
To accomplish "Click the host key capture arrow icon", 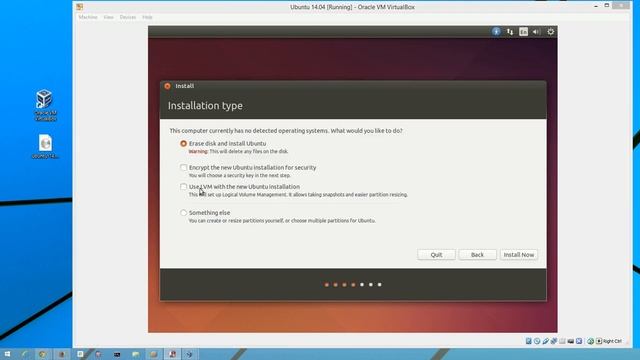I will (599, 341).
